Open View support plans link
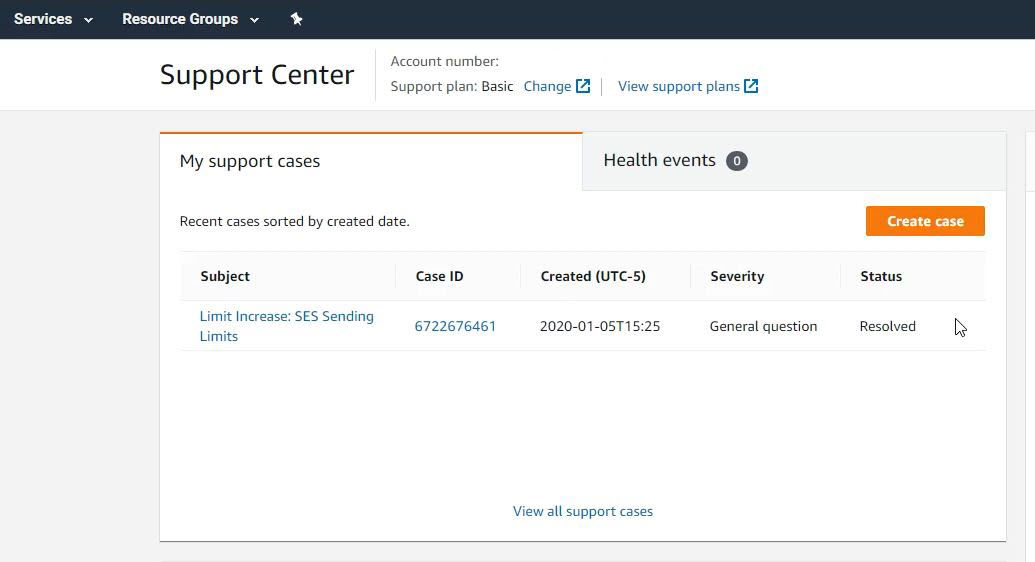This screenshot has height=562, width=1035. click(679, 87)
